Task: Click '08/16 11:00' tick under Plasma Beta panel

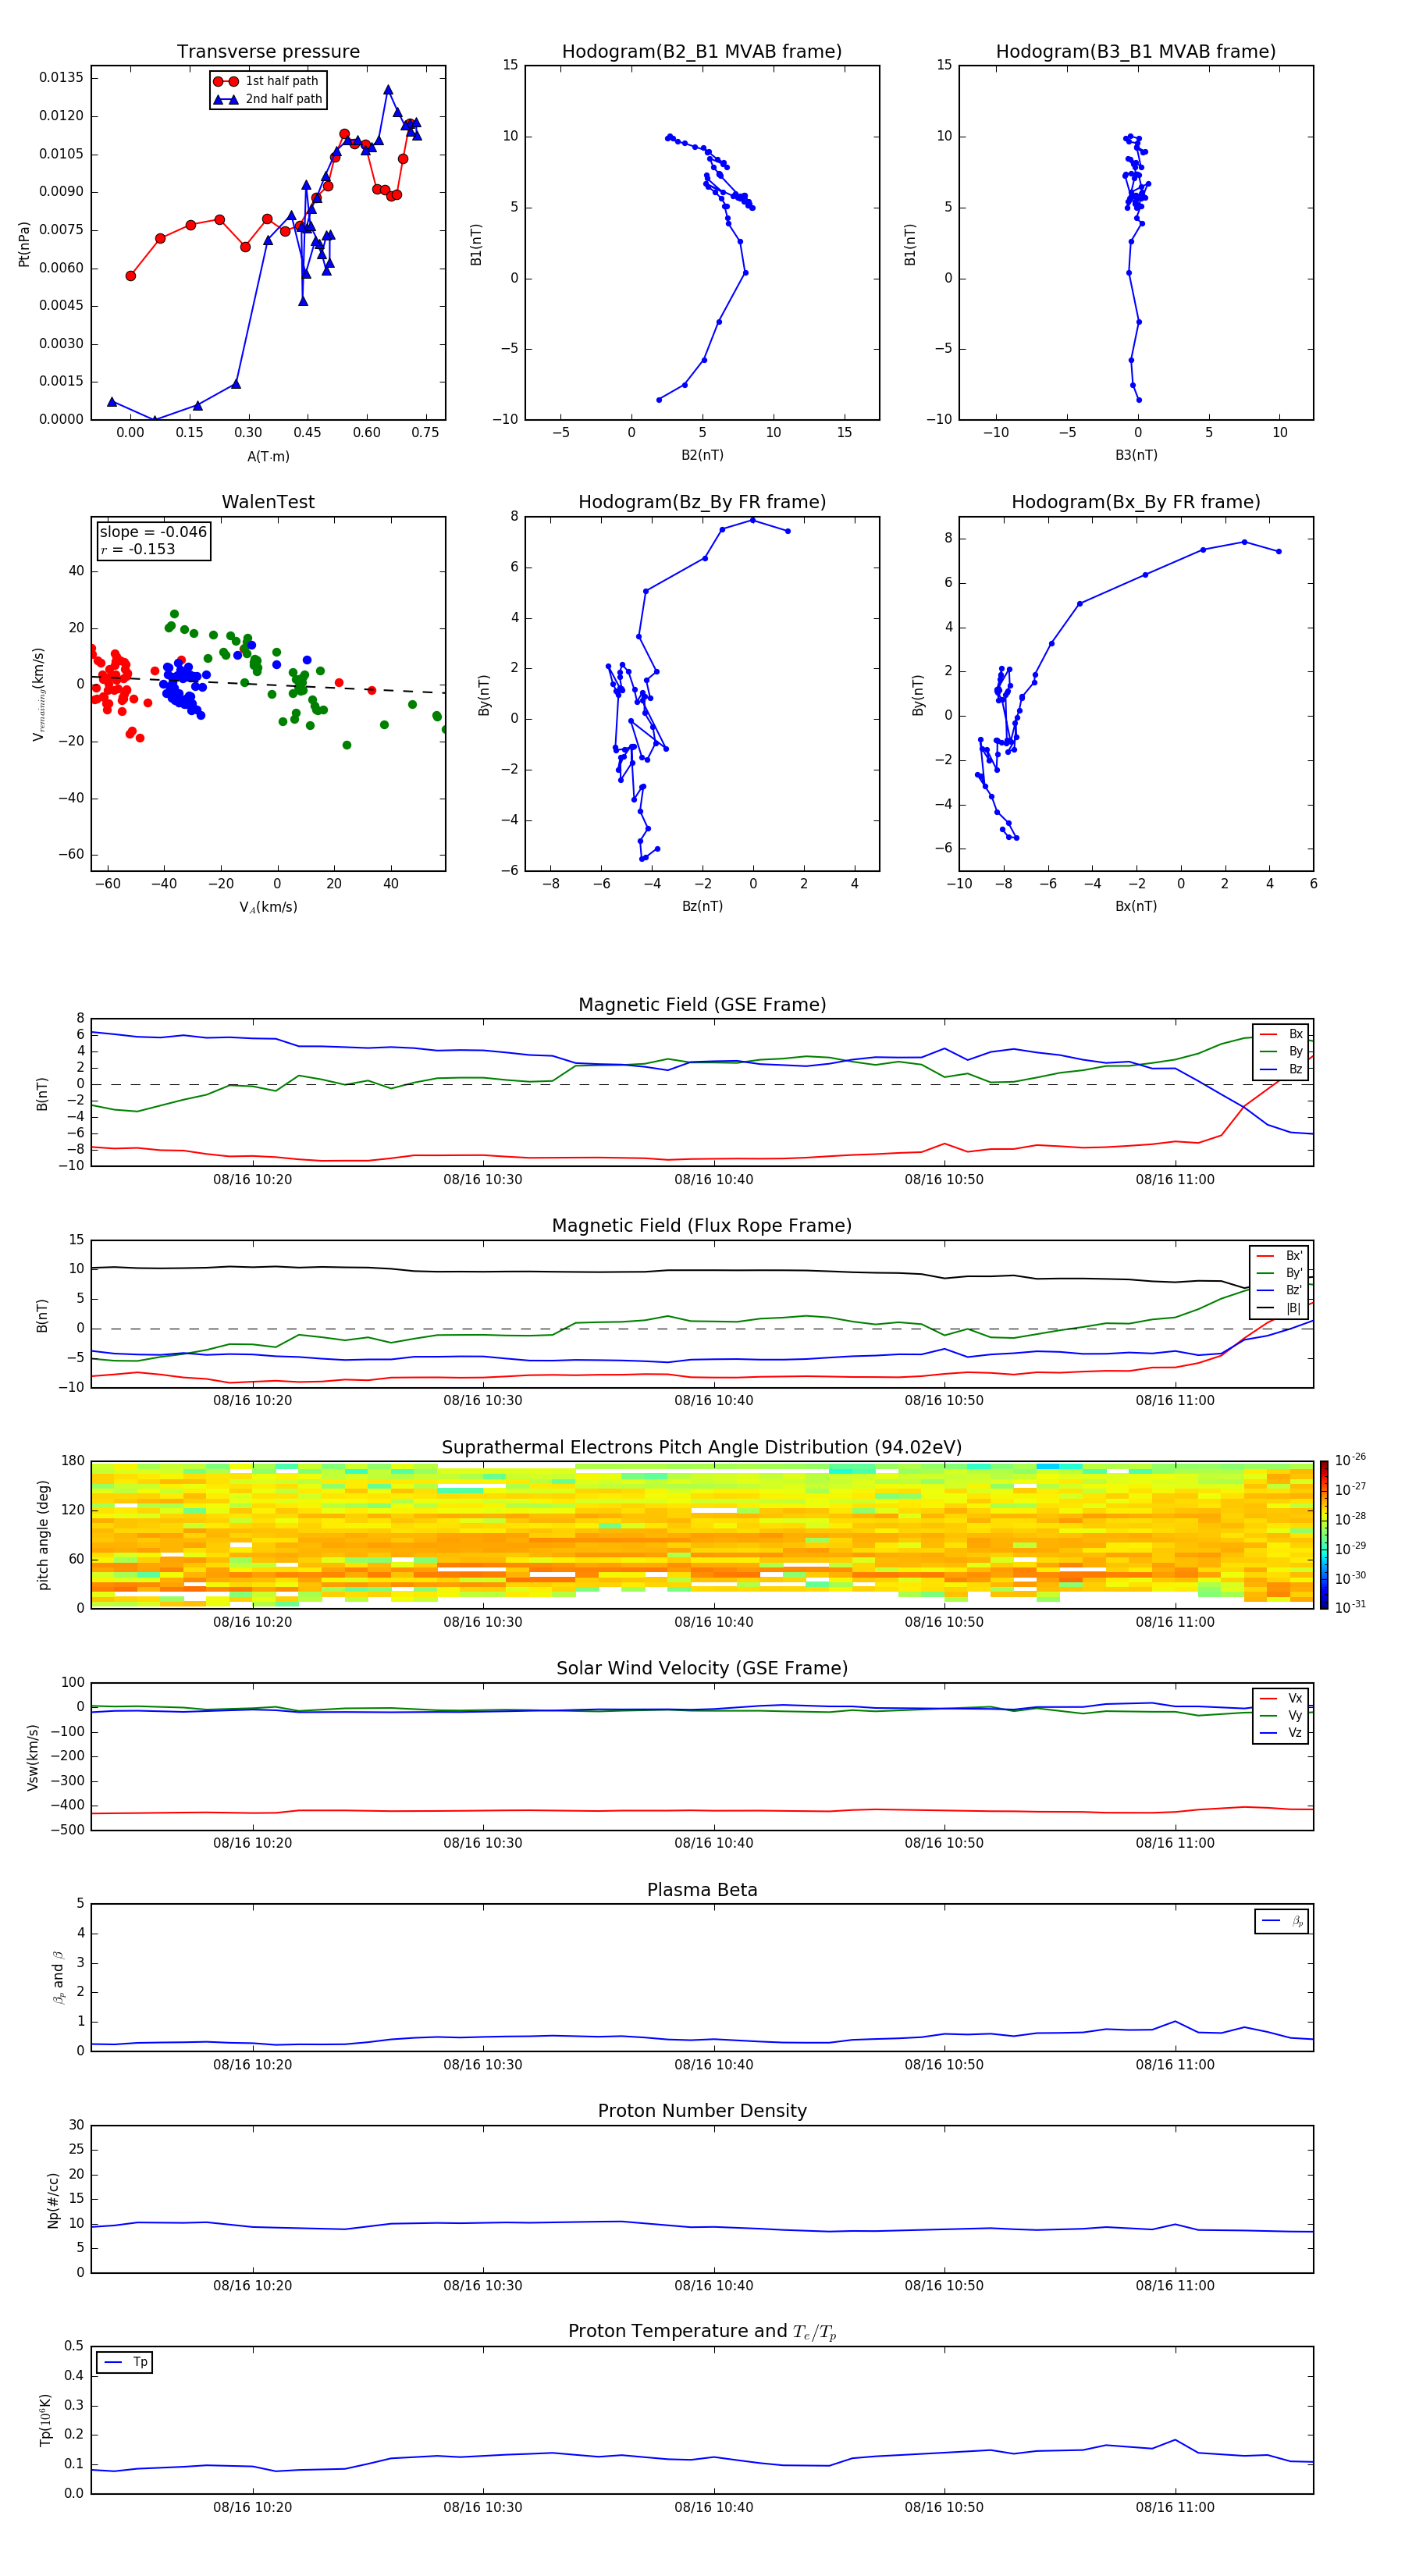Action: click(x=1175, y=2065)
